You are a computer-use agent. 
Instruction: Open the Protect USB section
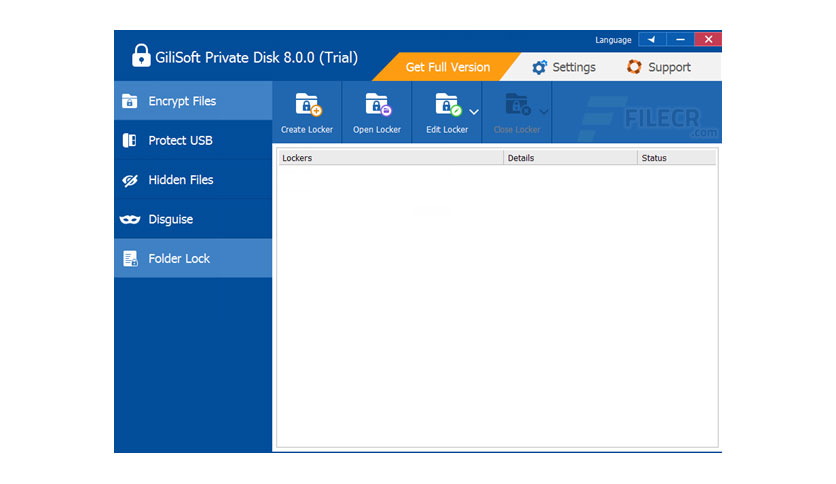[193, 140]
